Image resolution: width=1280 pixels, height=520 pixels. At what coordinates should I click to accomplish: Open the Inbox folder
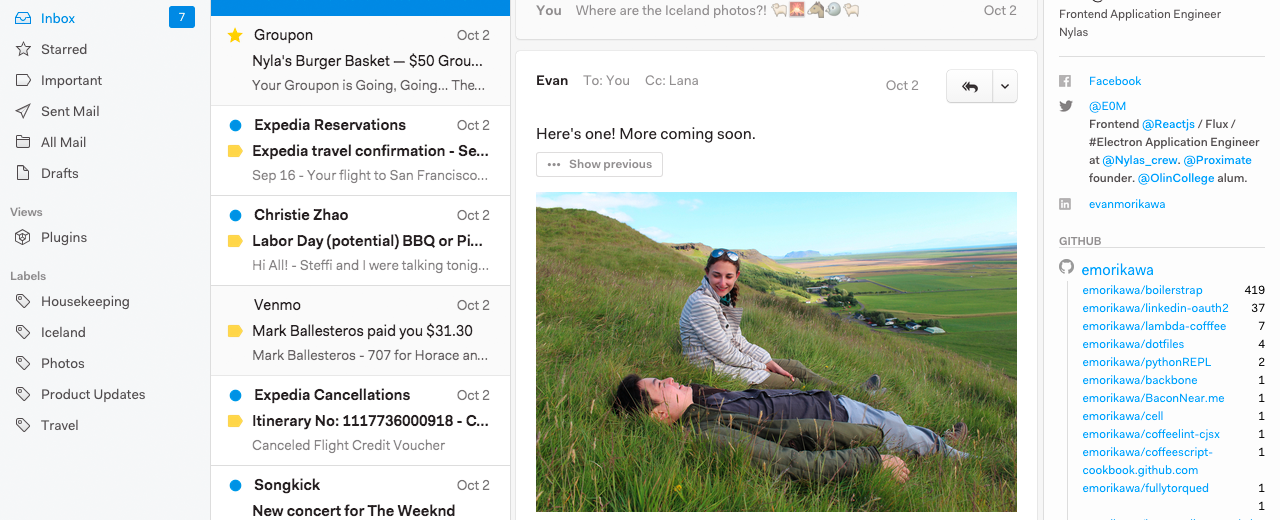(x=58, y=18)
